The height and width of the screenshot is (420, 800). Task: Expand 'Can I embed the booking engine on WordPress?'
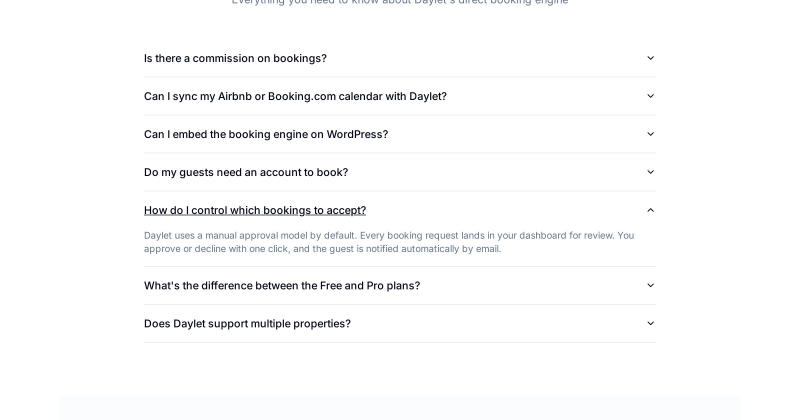point(399,134)
